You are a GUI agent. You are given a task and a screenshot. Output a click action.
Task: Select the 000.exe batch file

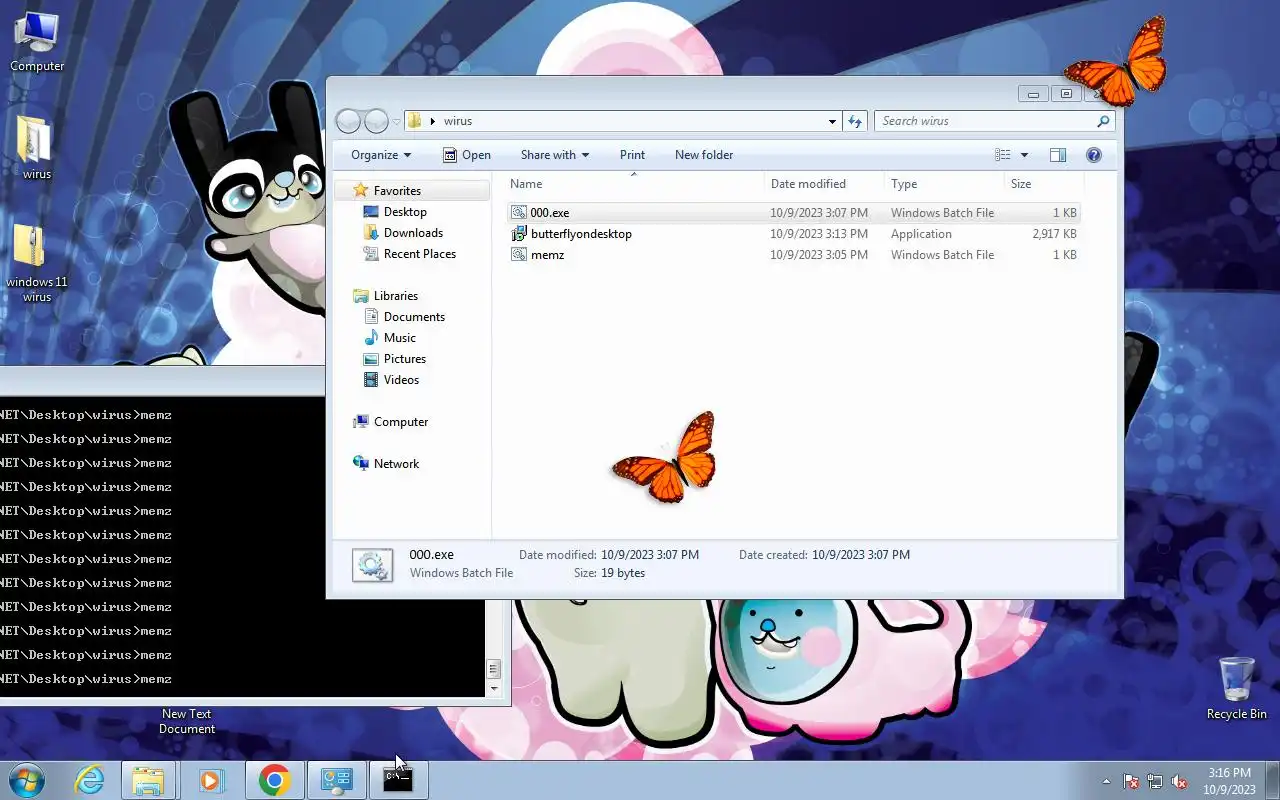pos(794,213)
